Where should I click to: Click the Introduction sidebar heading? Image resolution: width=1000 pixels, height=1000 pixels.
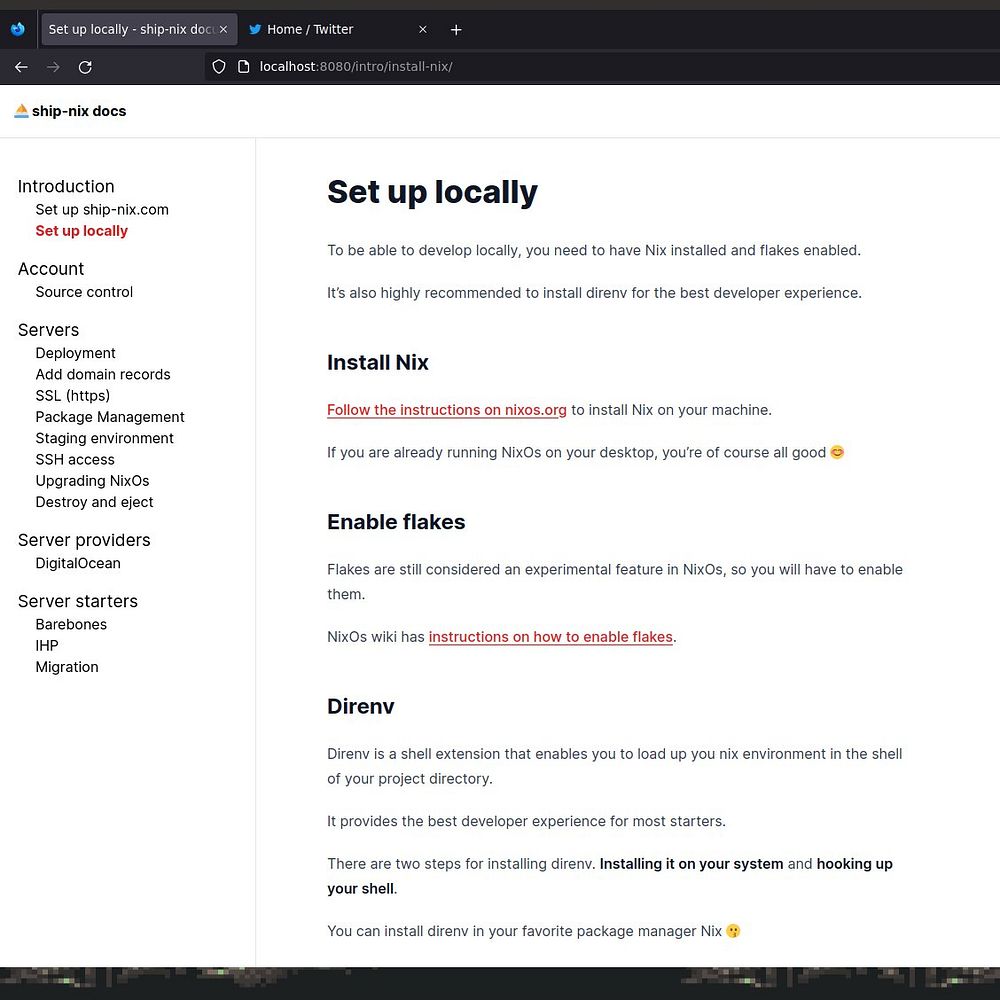66,186
